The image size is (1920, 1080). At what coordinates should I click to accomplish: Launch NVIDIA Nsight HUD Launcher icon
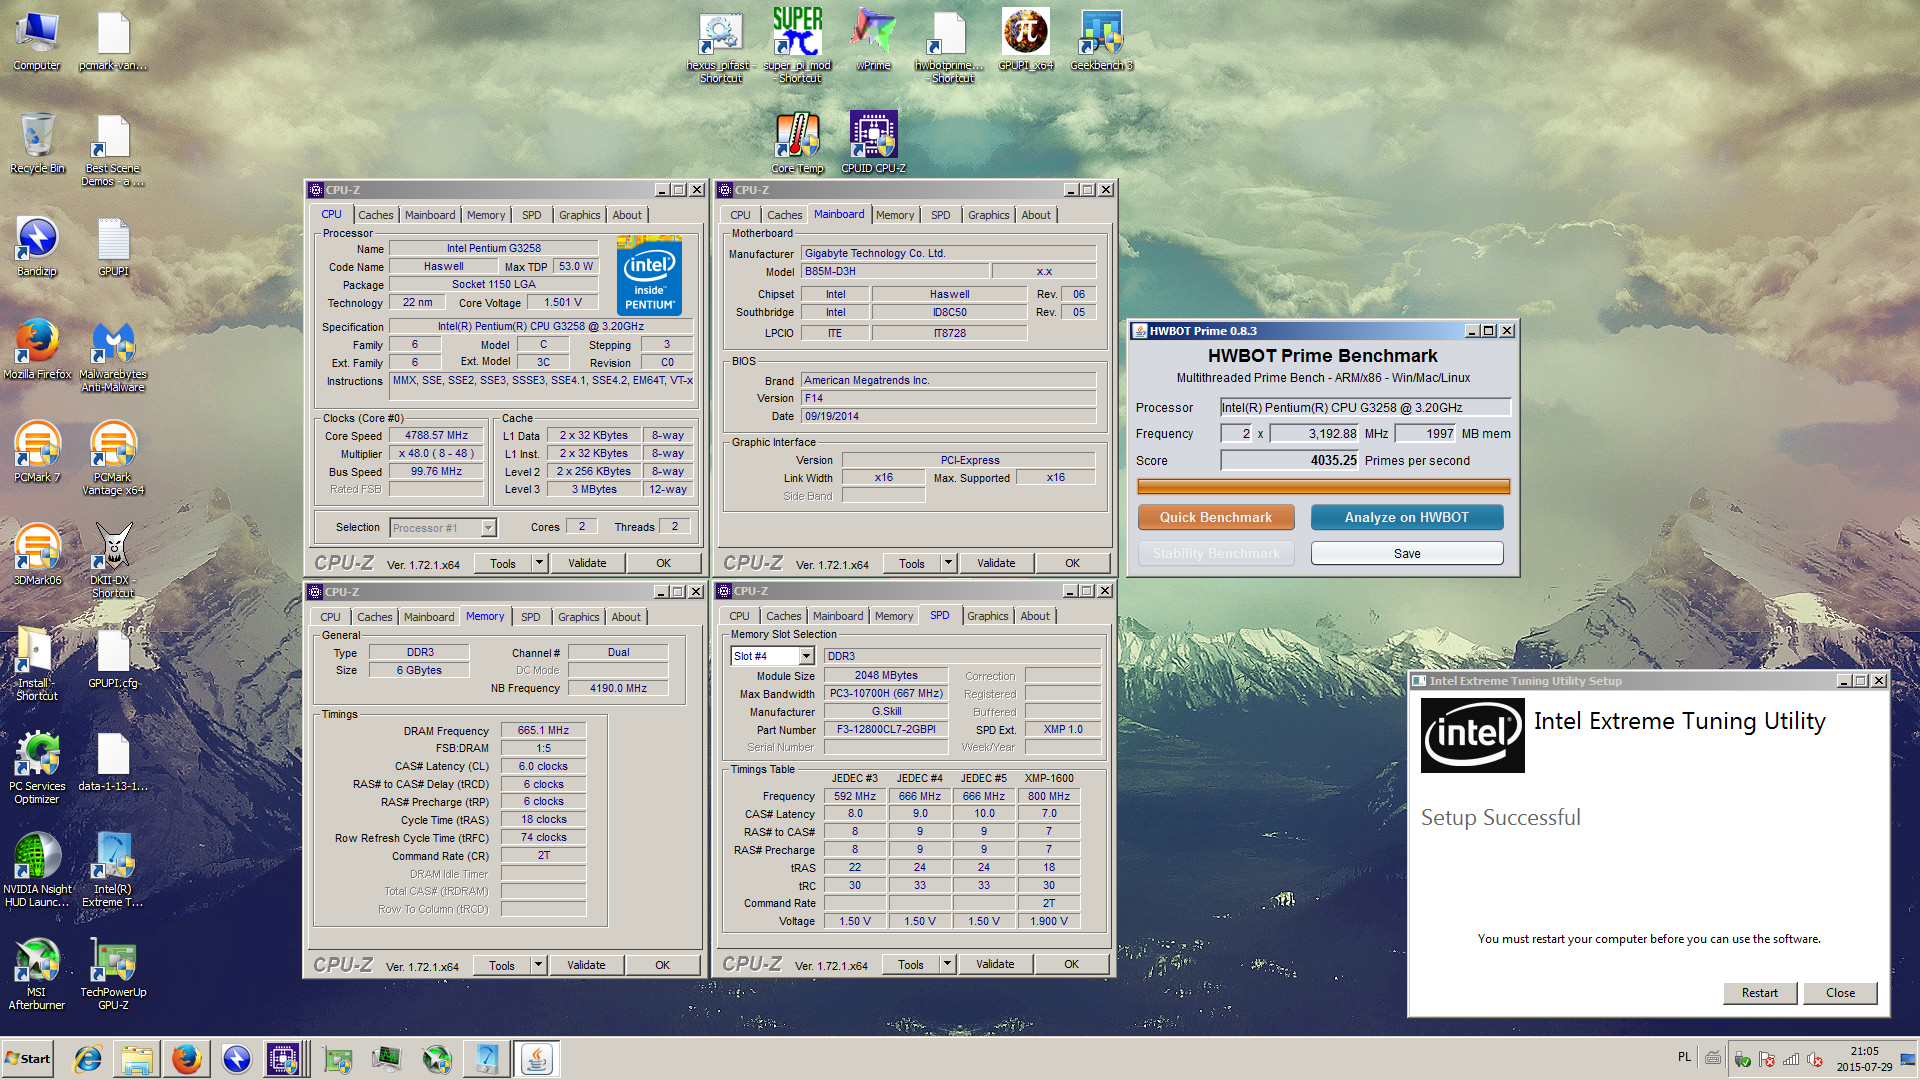tap(37, 870)
